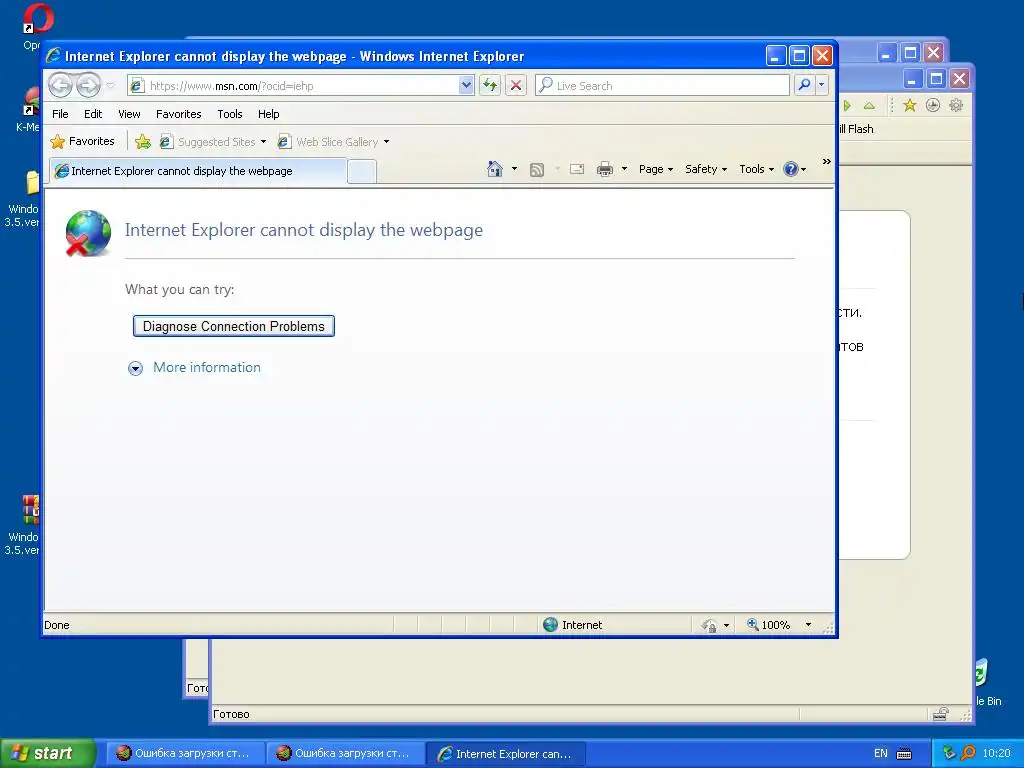Screen dimensions: 1024x768
Task: Click the network connection tray icon
Action: coord(950,753)
